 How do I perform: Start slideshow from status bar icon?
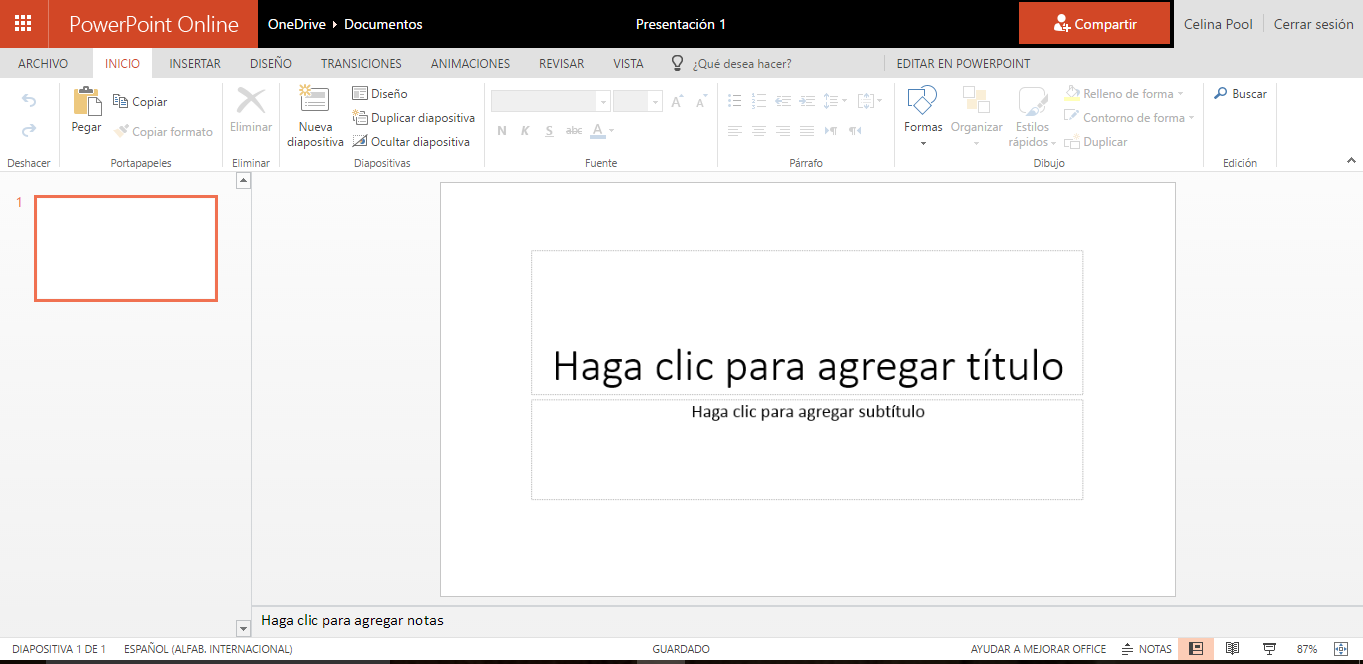[1270, 649]
